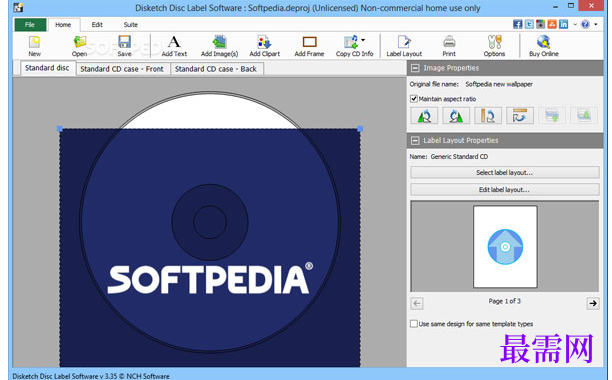Click the label layout page preview thumbnail
This screenshot has width=612, height=380.
(x=505, y=247)
